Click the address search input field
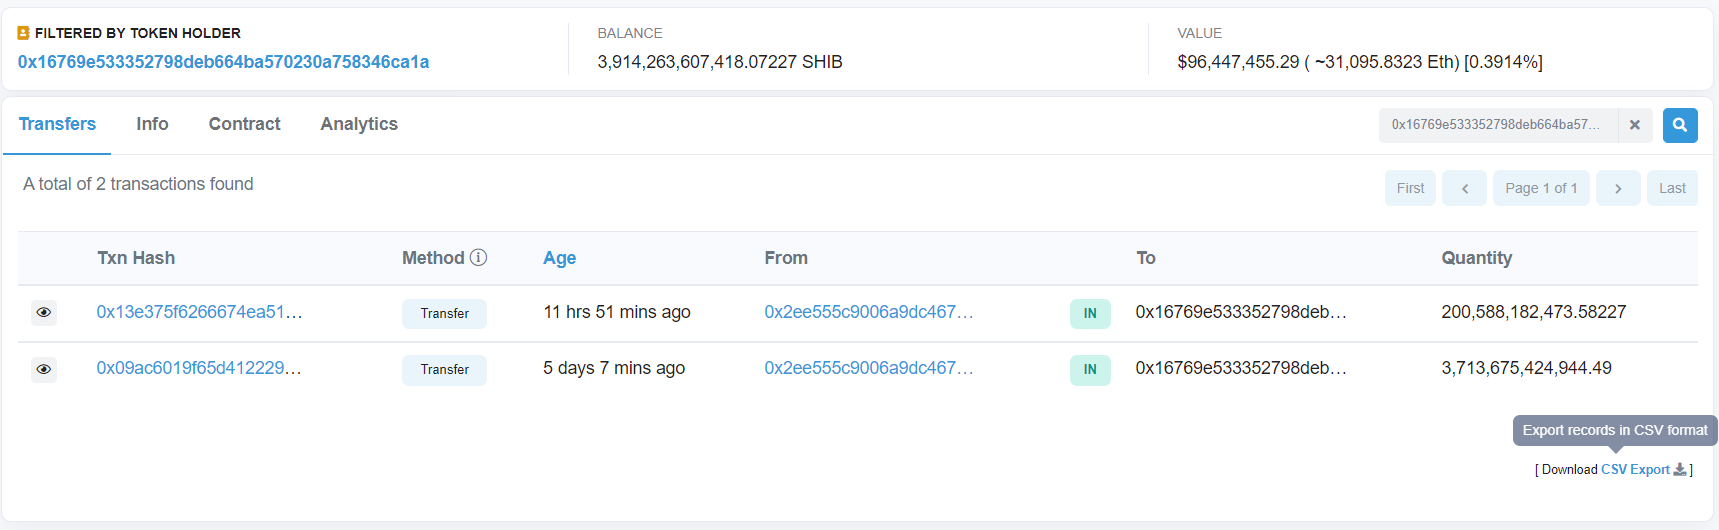 pyautogui.click(x=1498, y=125)
